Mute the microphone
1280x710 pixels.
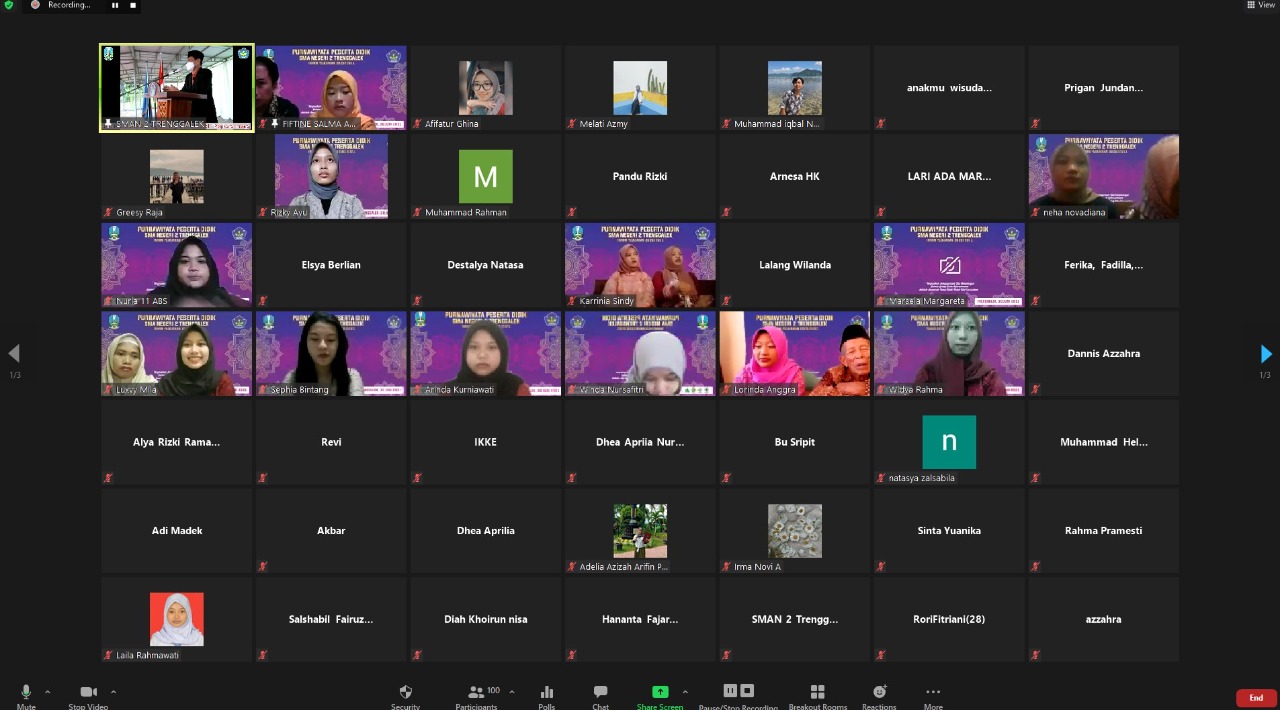click(x=26, y=693)
